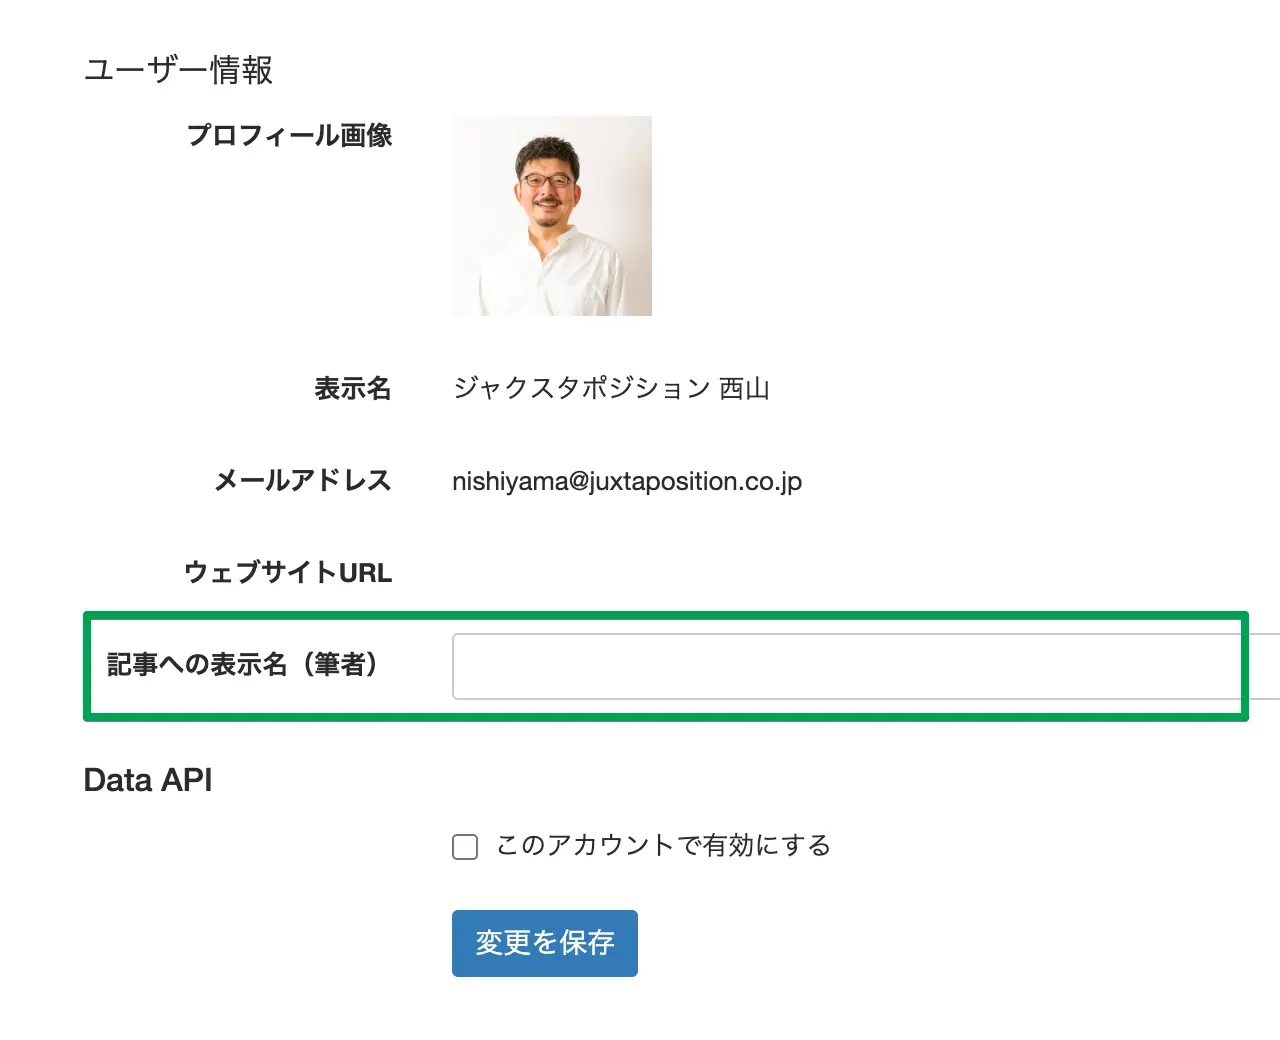Click 西山 in the display name

click(745, 389)
